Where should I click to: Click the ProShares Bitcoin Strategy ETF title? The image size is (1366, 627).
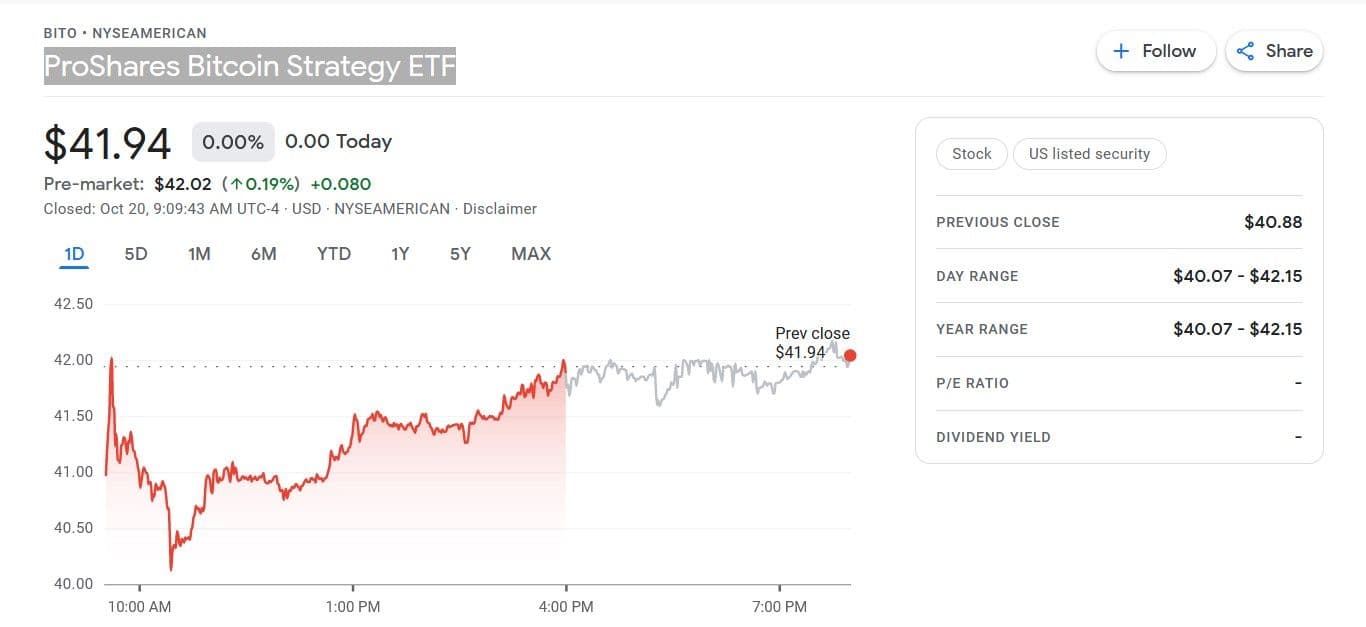(x=249, y=66)
